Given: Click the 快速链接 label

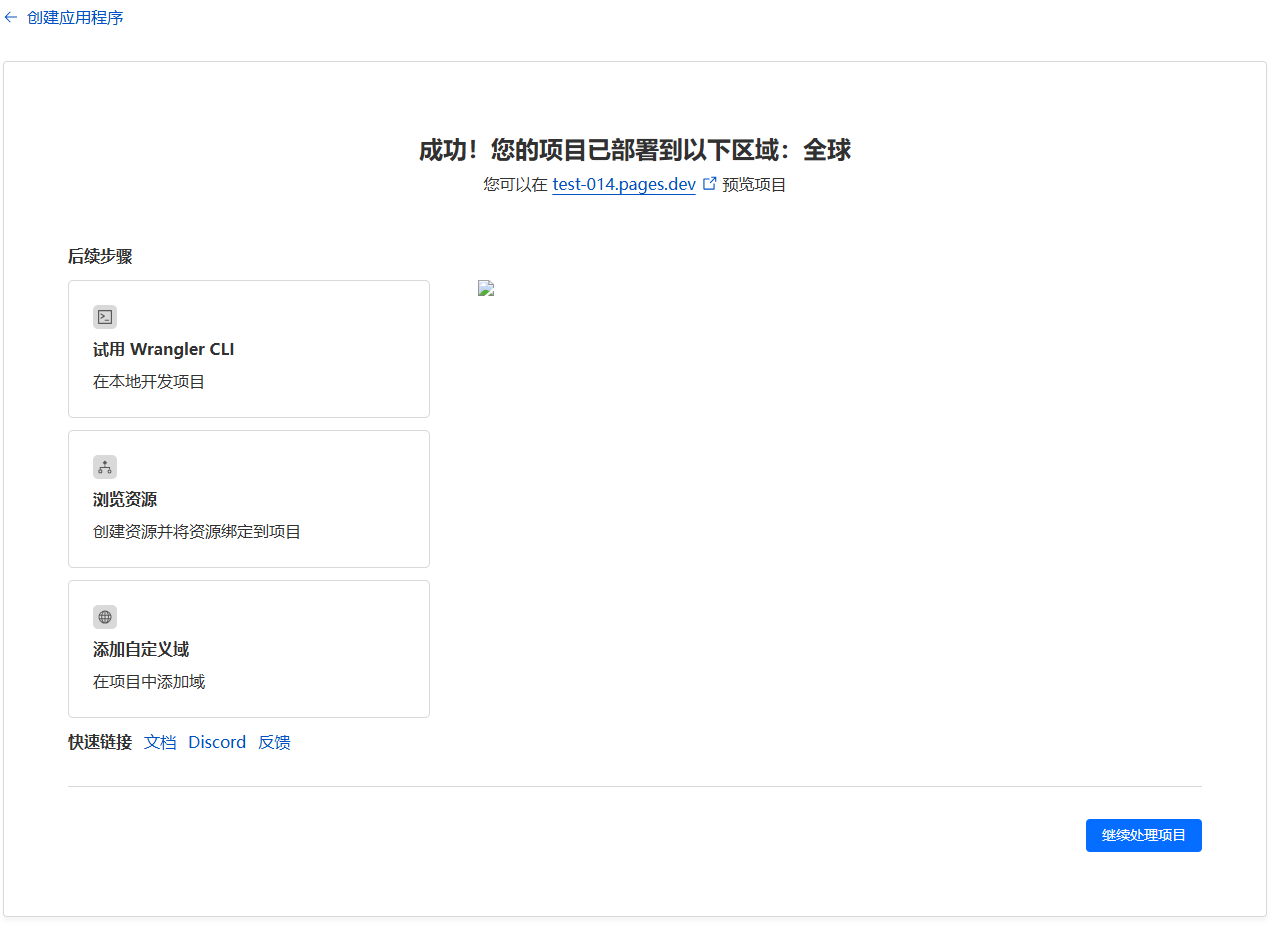Looking at the screenshot, I should pyautogui.click(x=100, y=742).
